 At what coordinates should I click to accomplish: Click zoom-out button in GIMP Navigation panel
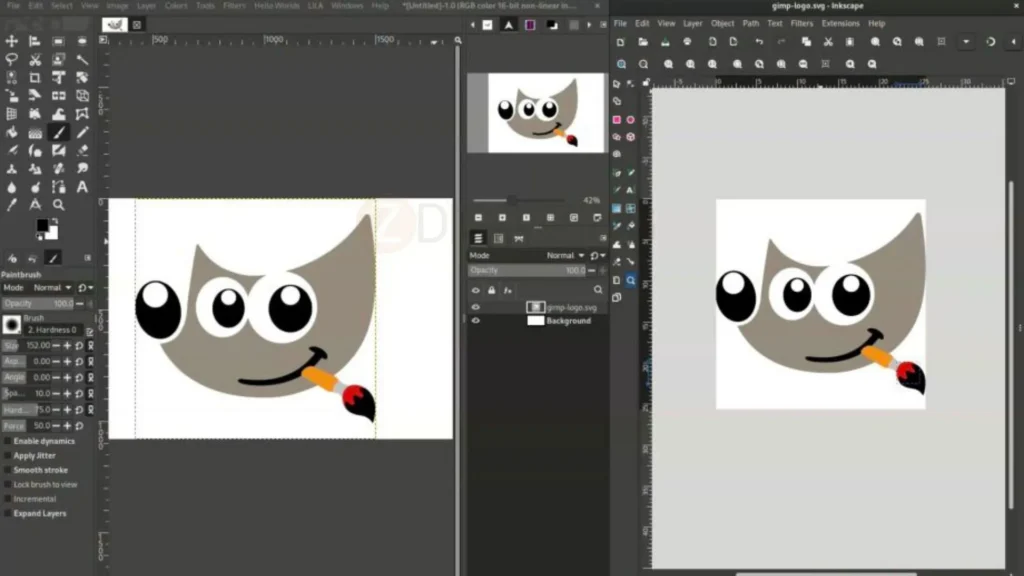(478, 217)
